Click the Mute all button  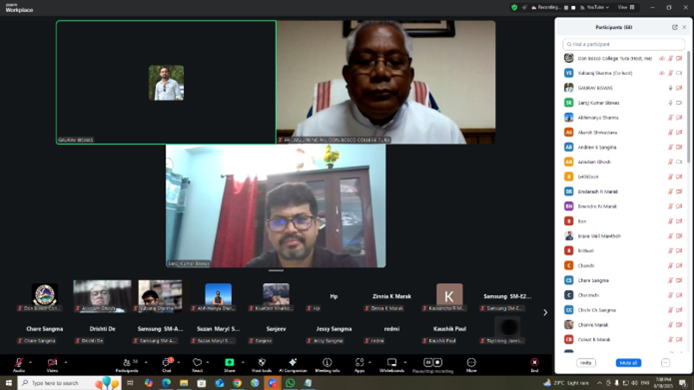point(628,363)
